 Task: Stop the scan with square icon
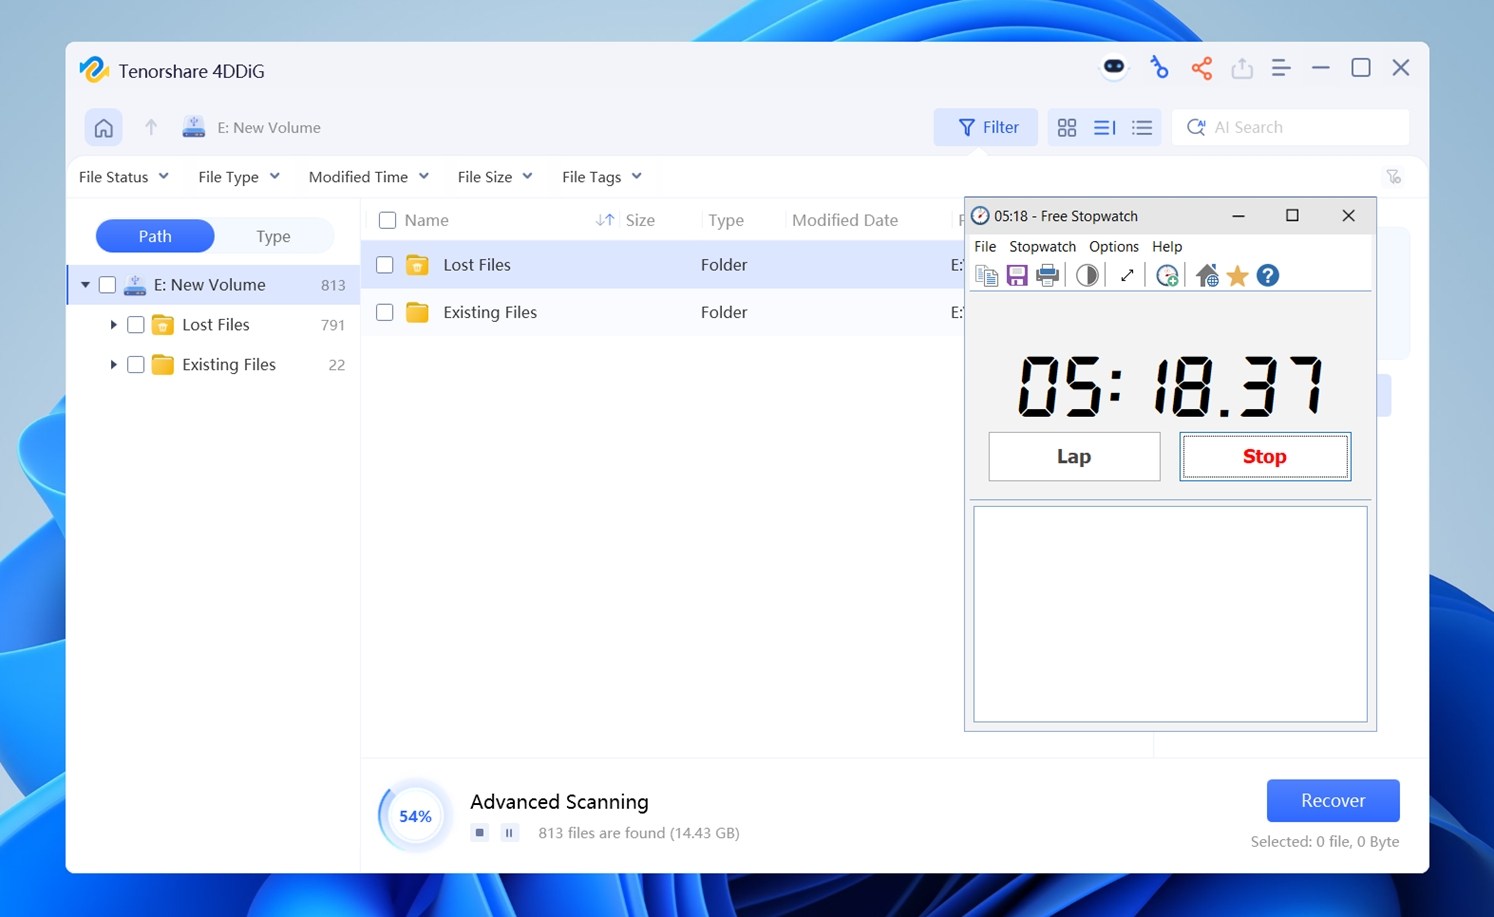click(x=480, y=832)
